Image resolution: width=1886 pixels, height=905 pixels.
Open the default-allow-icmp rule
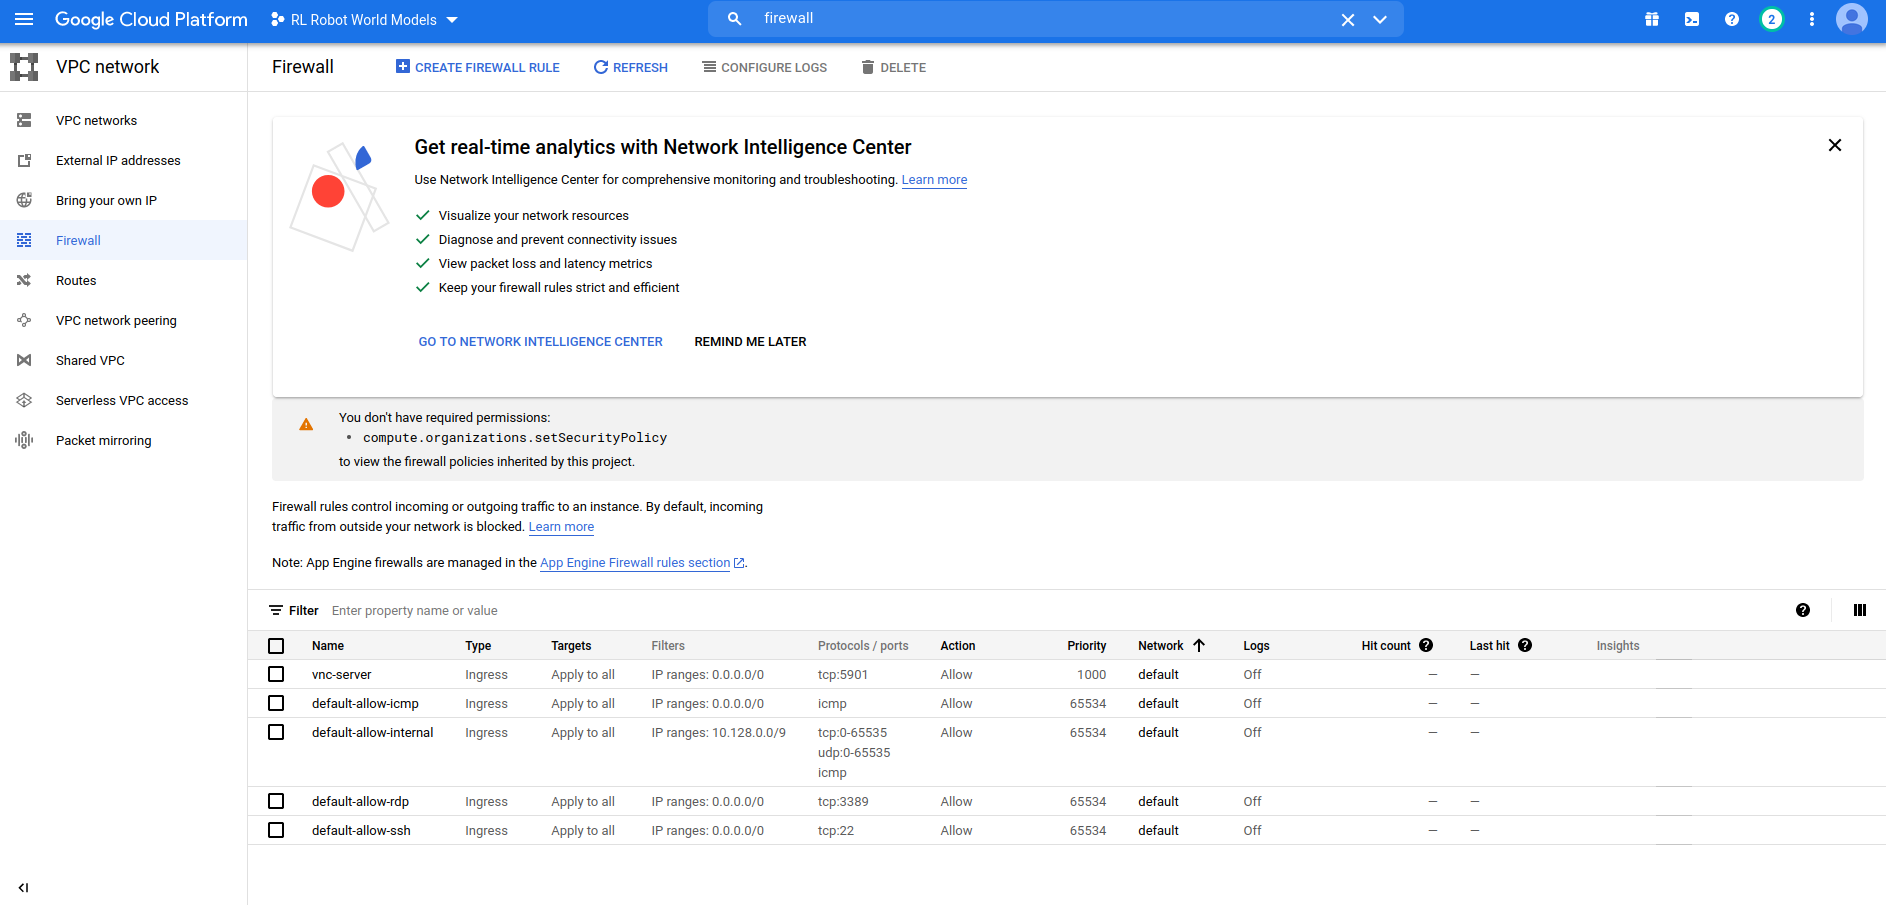(365, 704)
